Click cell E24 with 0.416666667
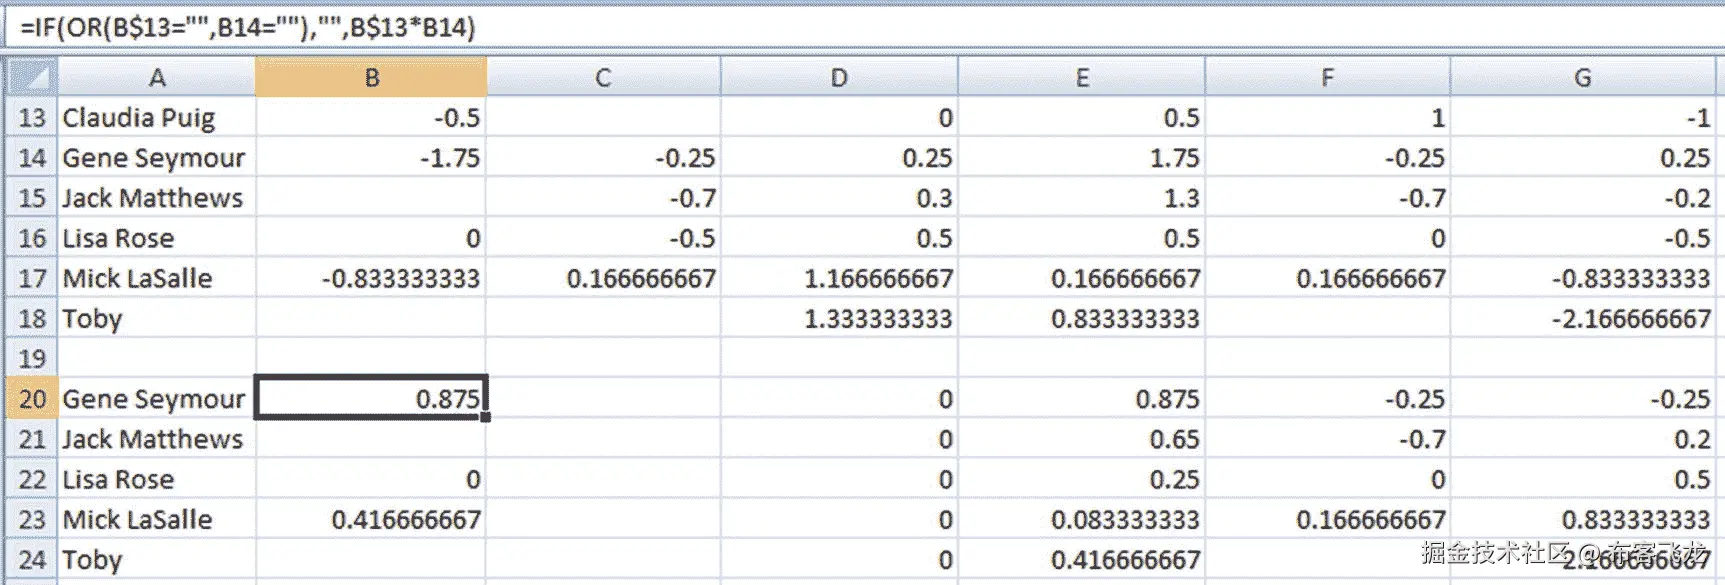 coord(1082,559)
